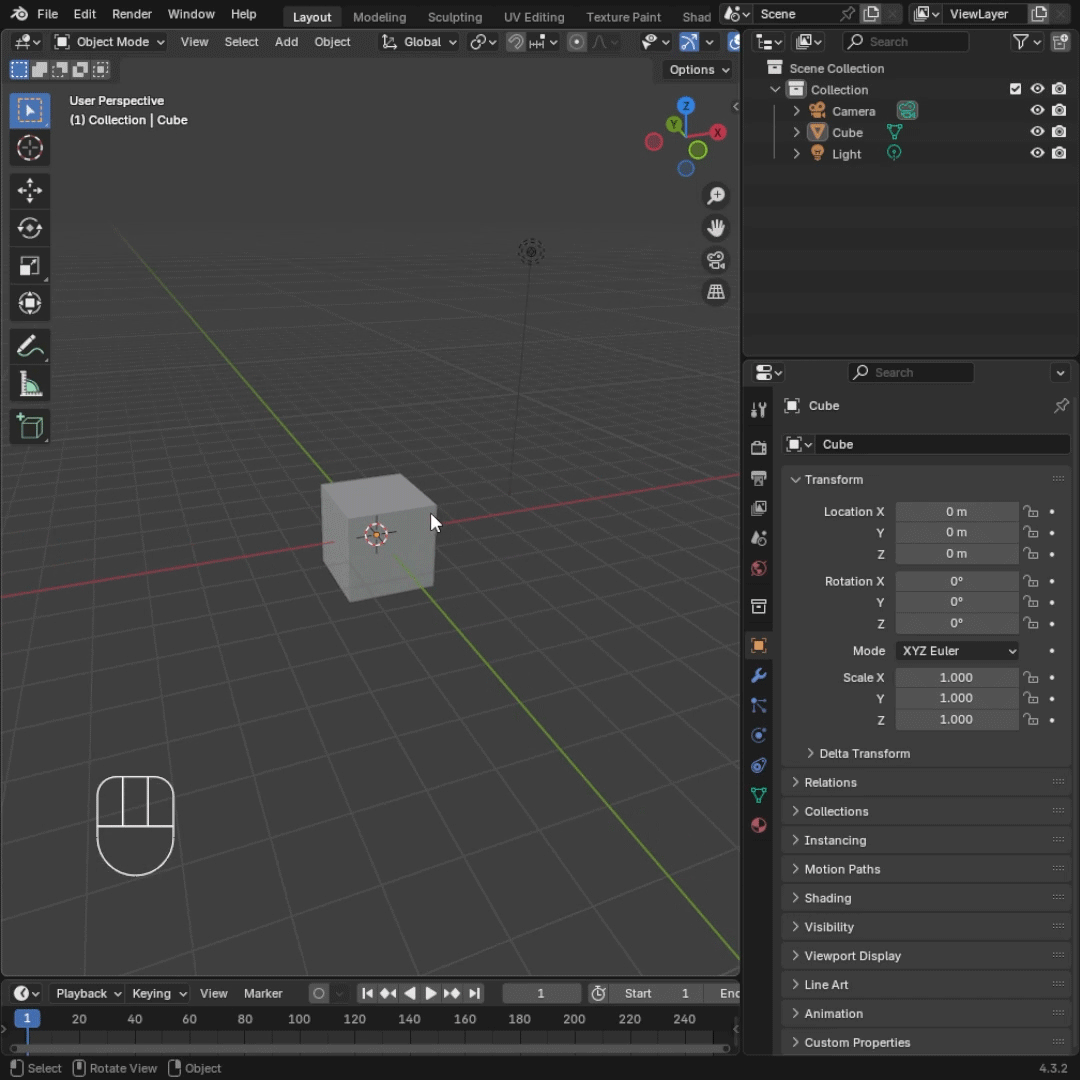Hide the Cube in viewport
Image resolution: width=1080 pixels, height=1080 pixels.
[1037, 132]
